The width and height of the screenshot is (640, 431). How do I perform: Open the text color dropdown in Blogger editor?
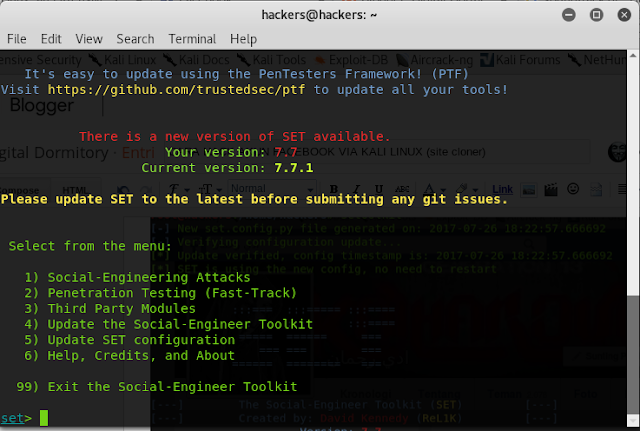coord(433,189)
